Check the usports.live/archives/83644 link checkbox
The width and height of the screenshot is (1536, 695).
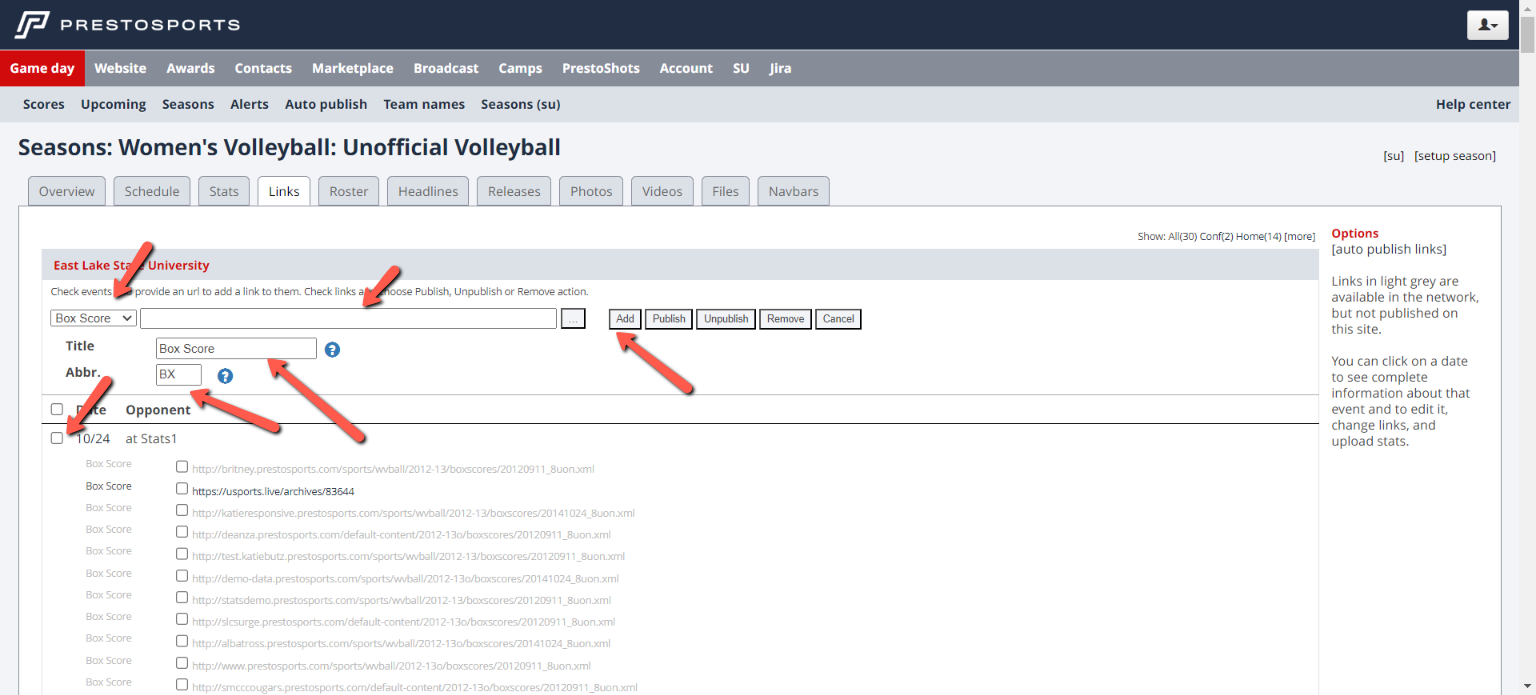point(182,489)
